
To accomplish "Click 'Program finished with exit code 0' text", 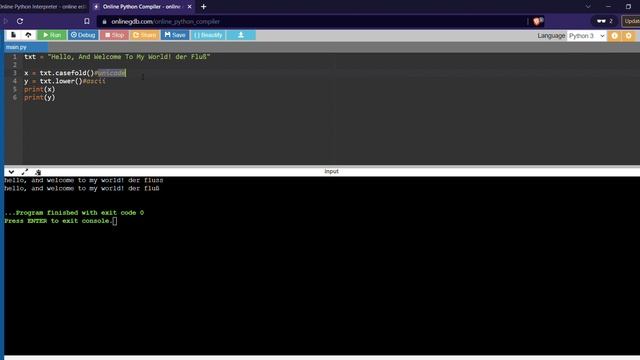I will click(80, 213).
